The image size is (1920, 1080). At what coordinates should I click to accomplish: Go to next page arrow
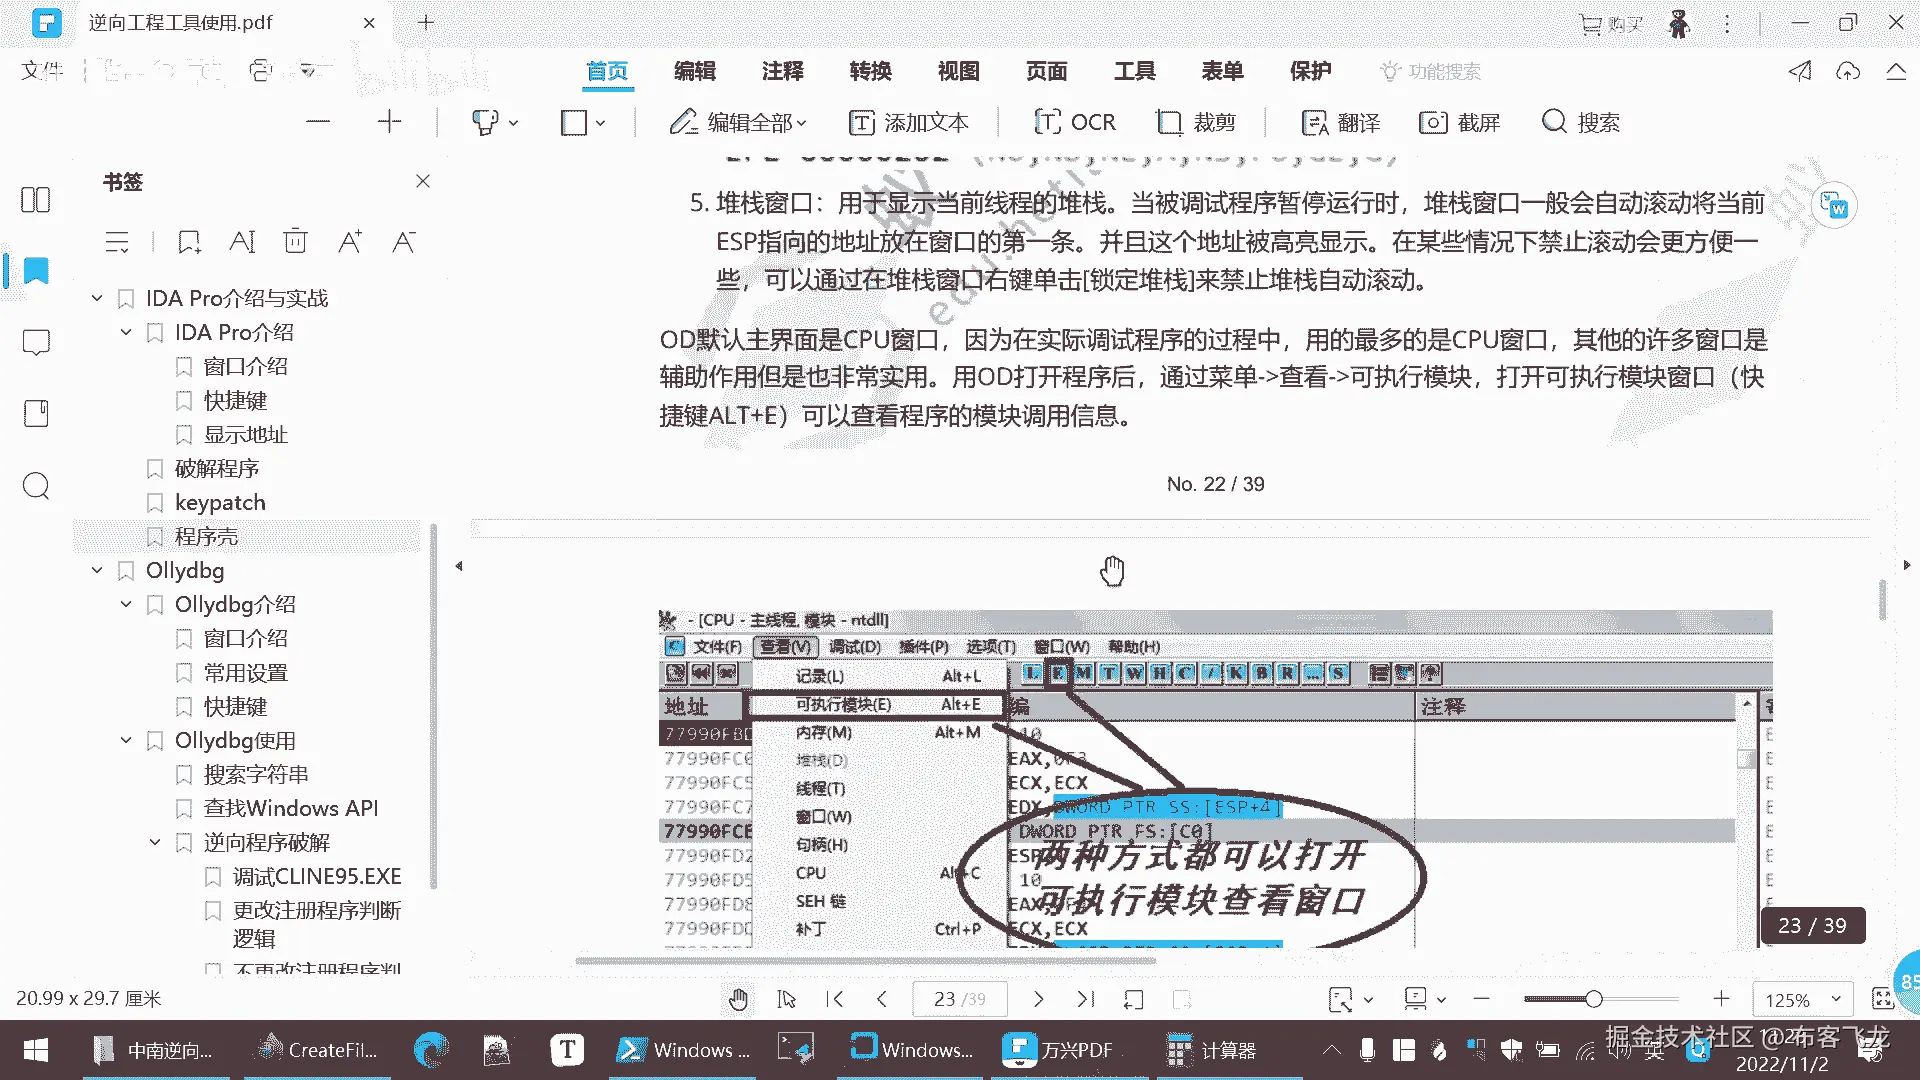[x=1038, y=999]
